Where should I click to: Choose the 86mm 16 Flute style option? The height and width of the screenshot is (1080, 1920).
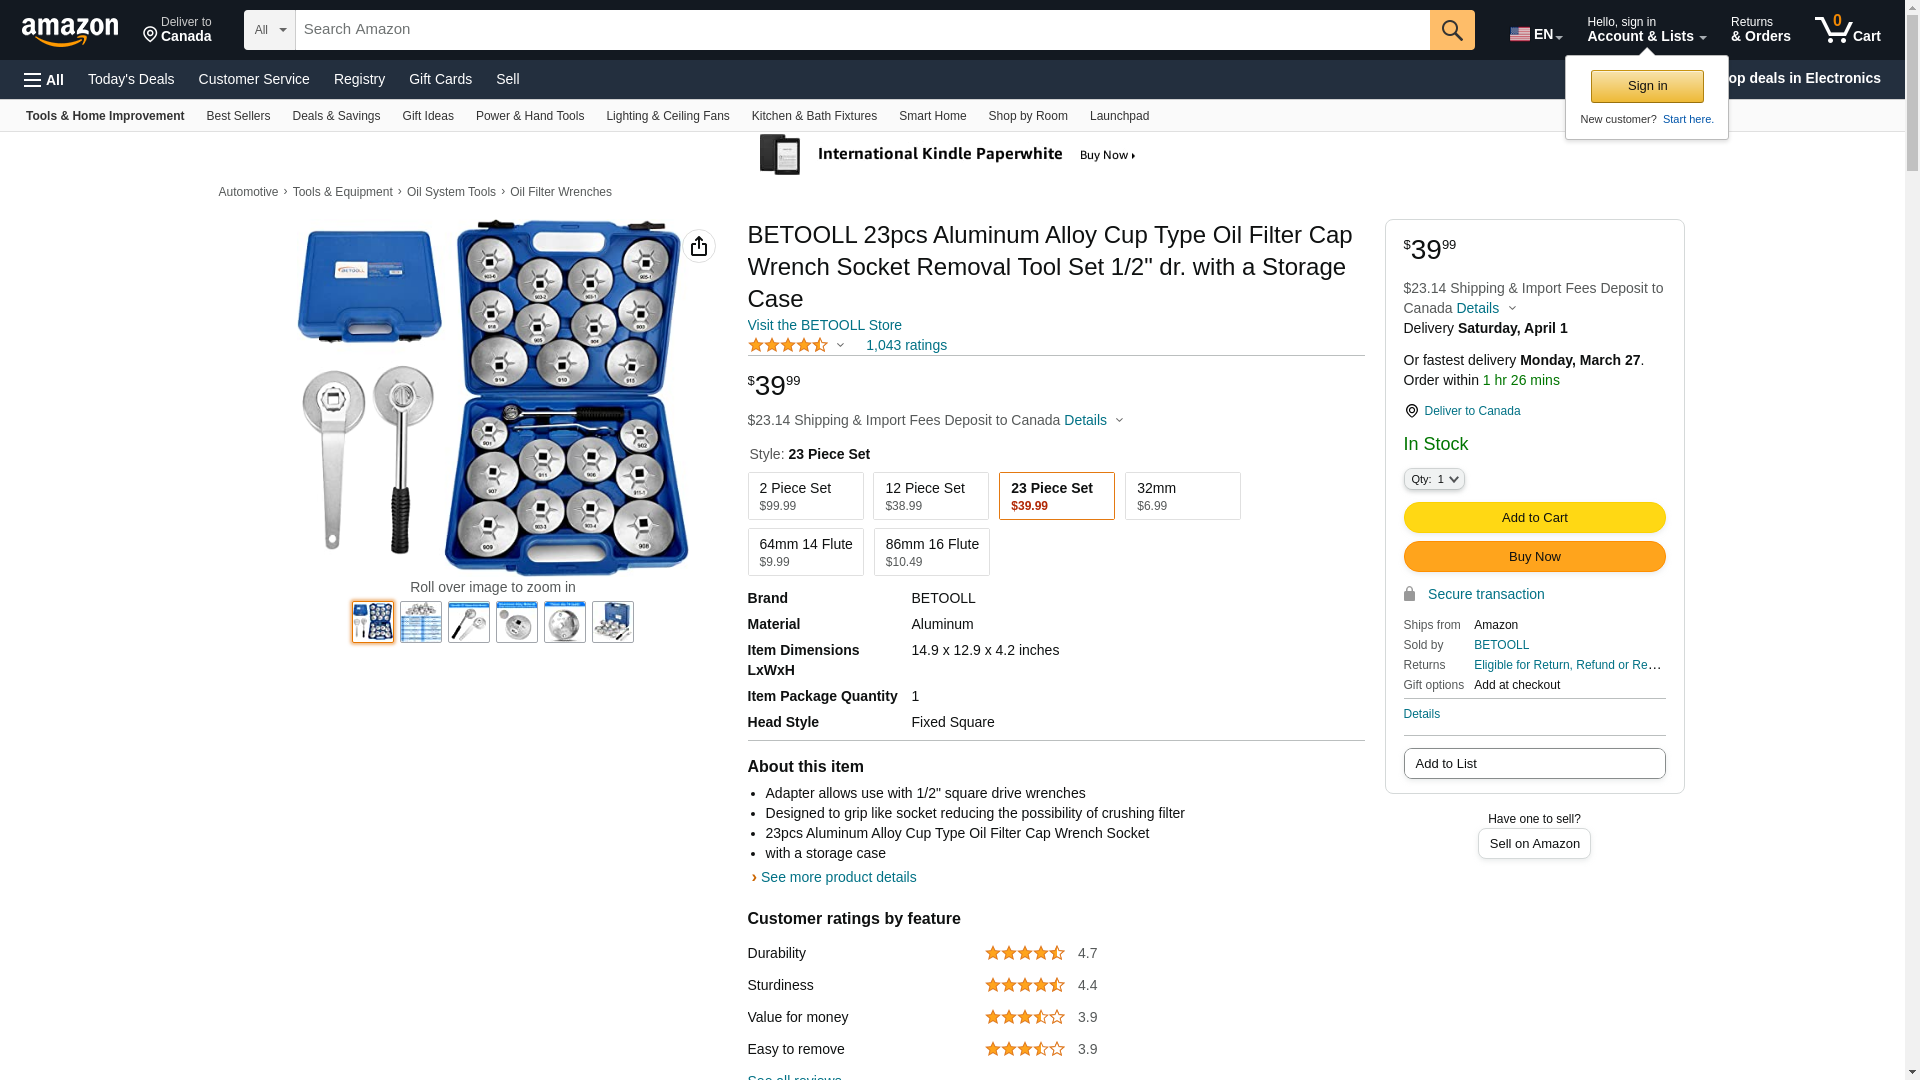pos(931,552)
